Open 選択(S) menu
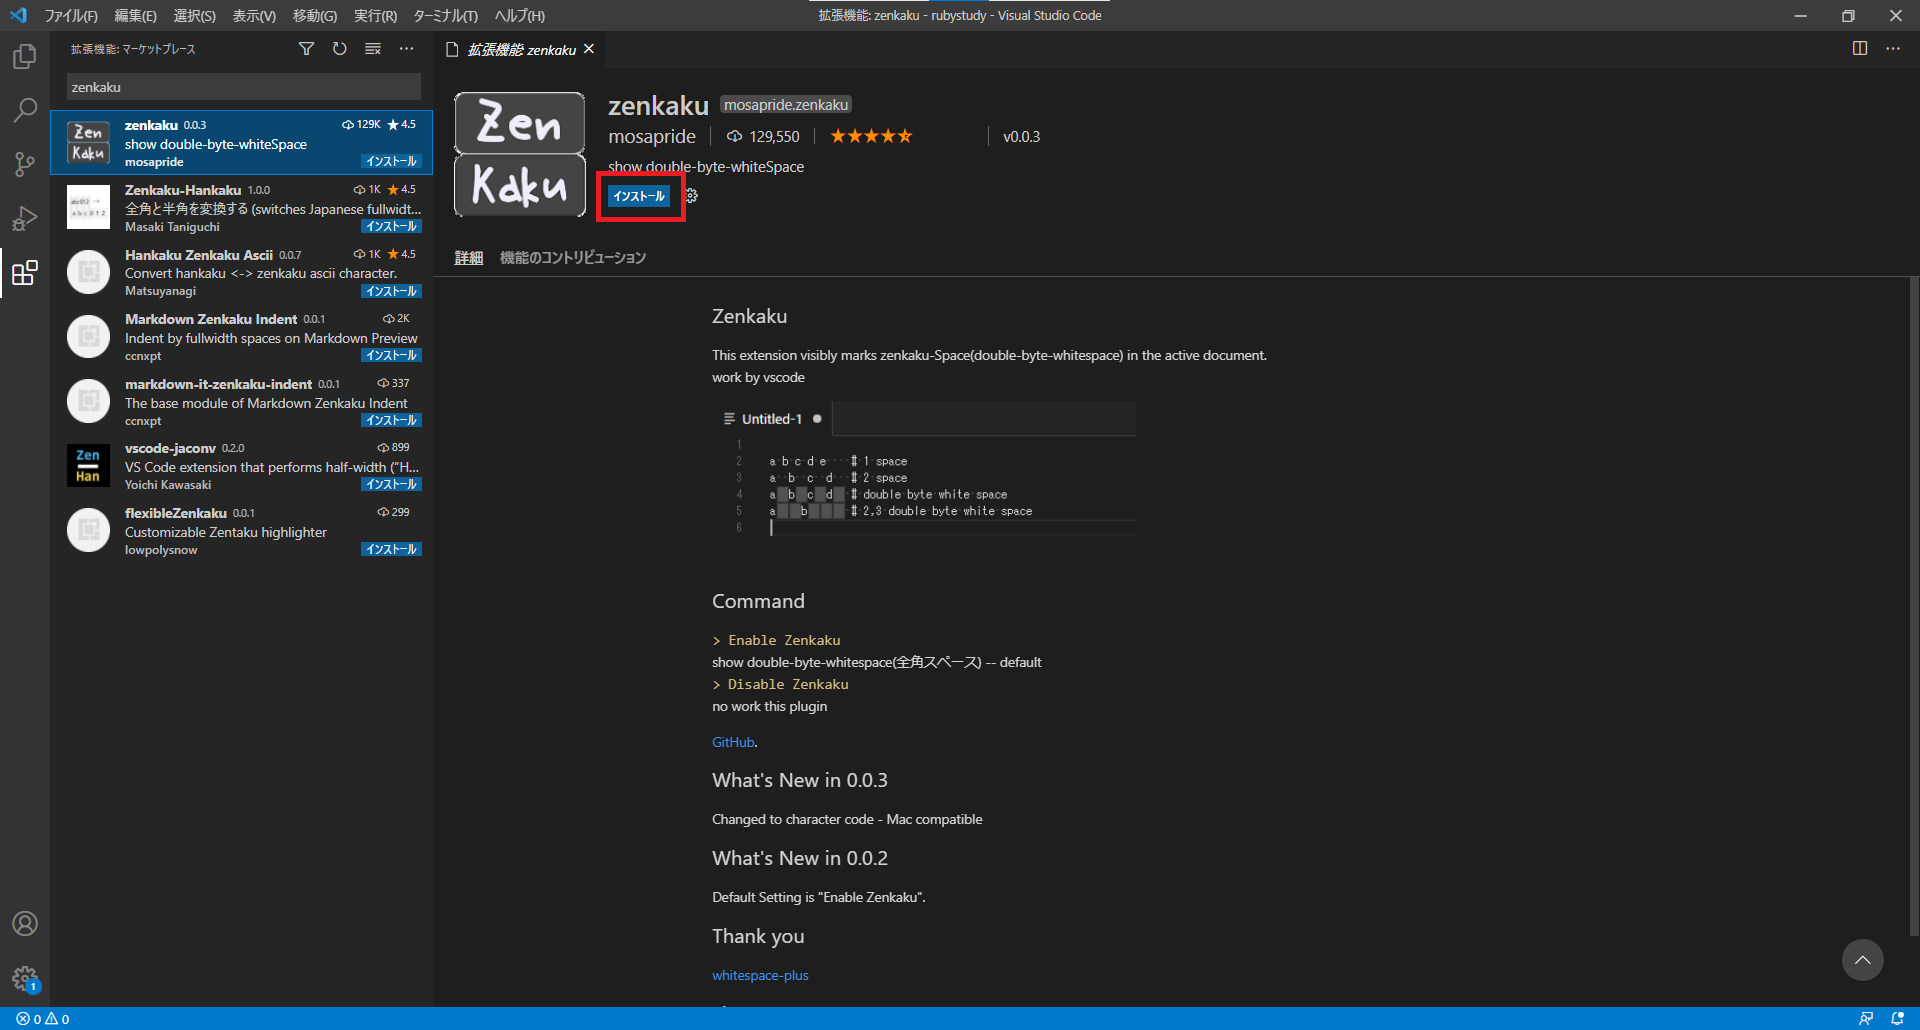The image size is (1920, 1030). [x=194, y=15]
